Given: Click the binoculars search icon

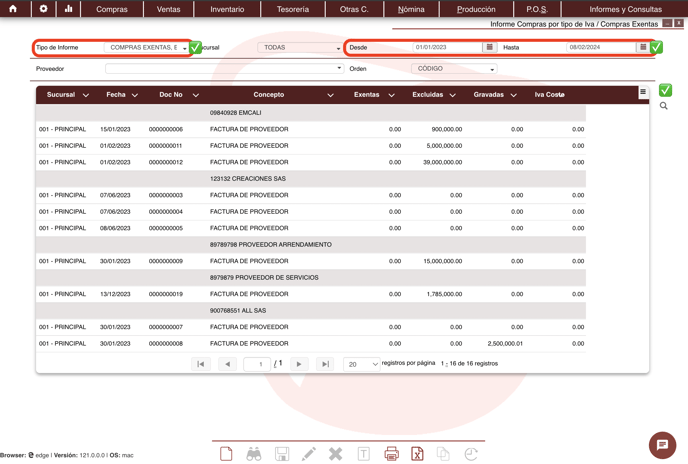Looking at the screenshot, I should pyautogui.click(x=254, y=454).
